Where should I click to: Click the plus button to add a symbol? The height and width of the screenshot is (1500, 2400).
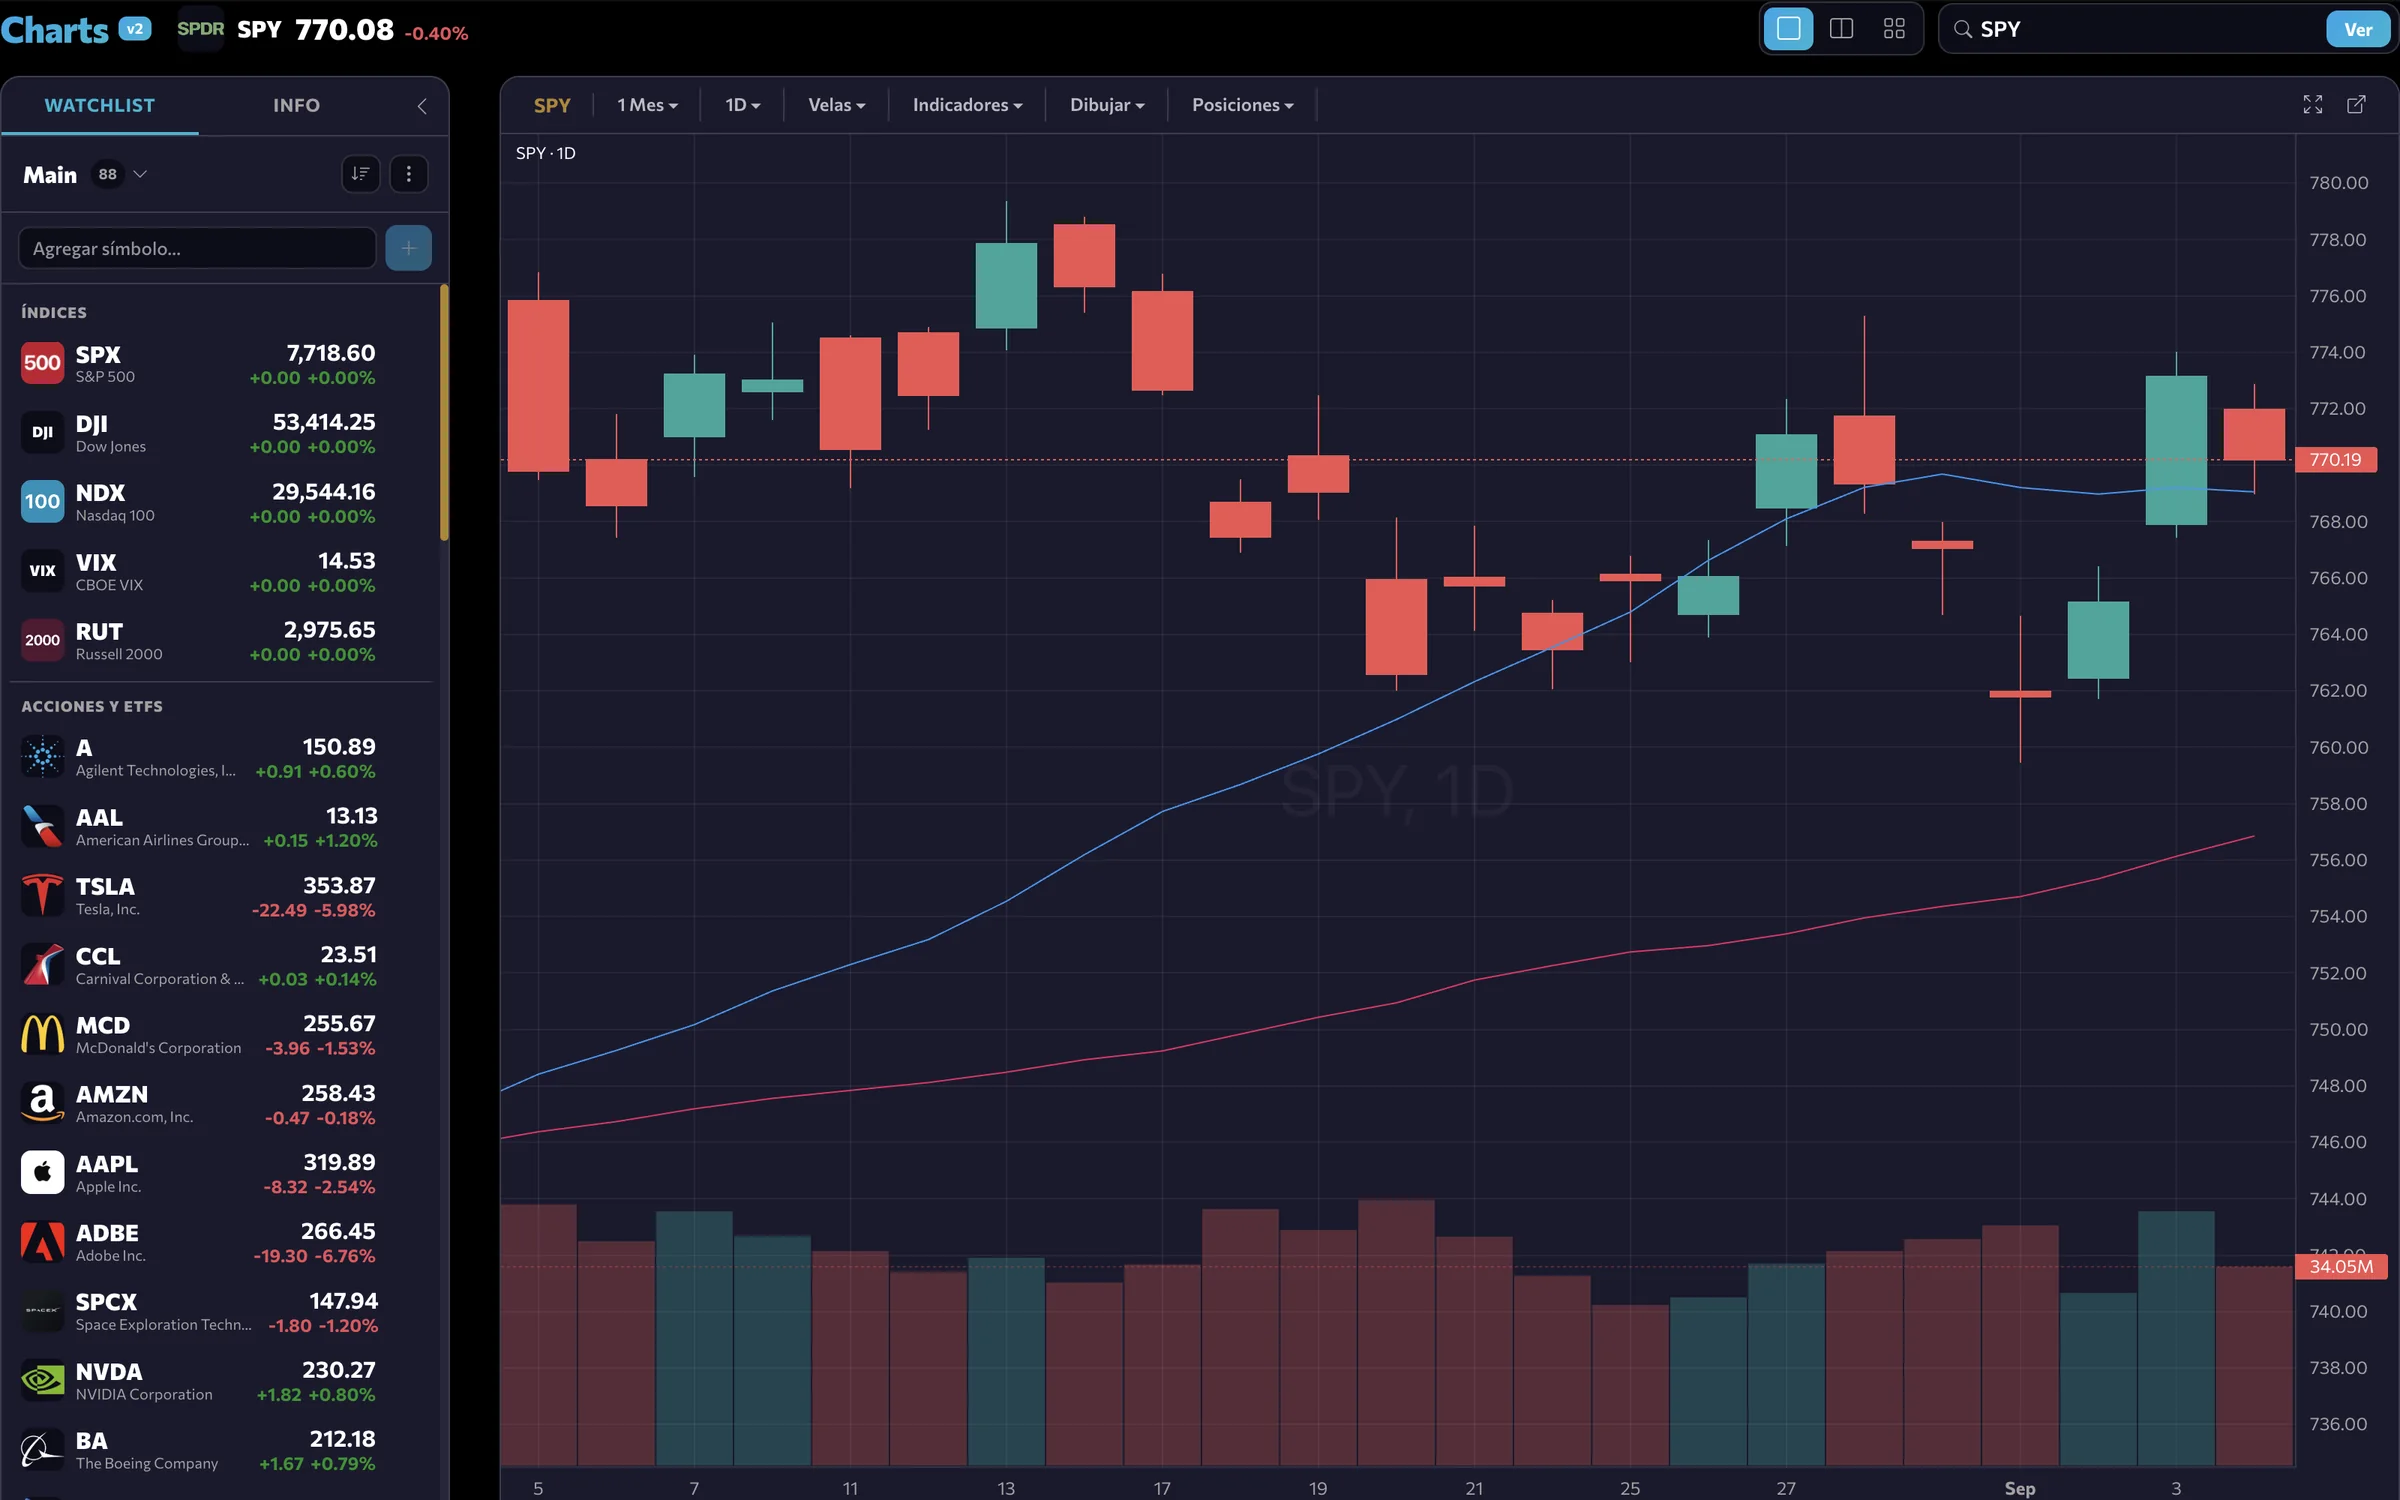pos(408,248)
